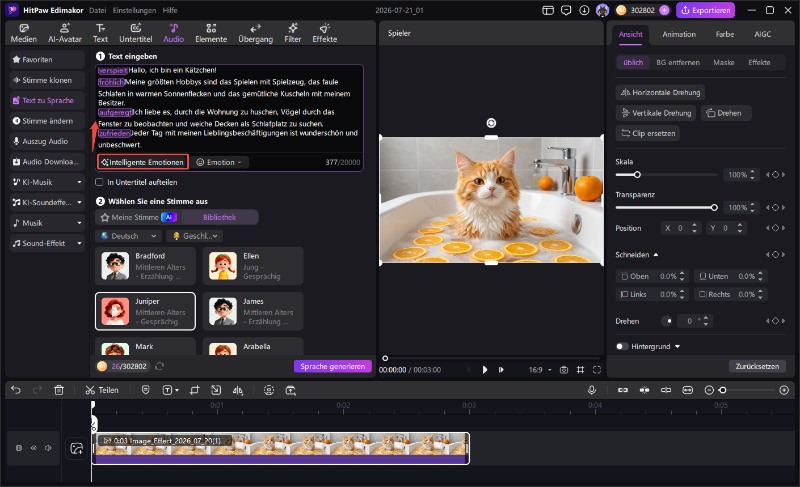800x487 pixels.
Task: Toggle the Position keyframe diamond
Action: tap(776, 228)
